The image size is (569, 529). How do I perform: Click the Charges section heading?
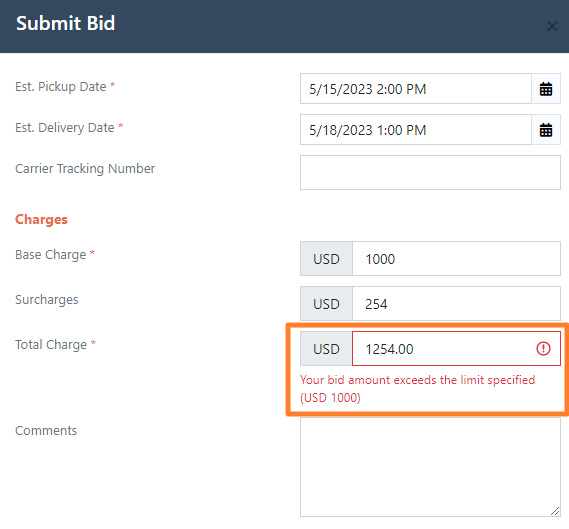point(41,220)
